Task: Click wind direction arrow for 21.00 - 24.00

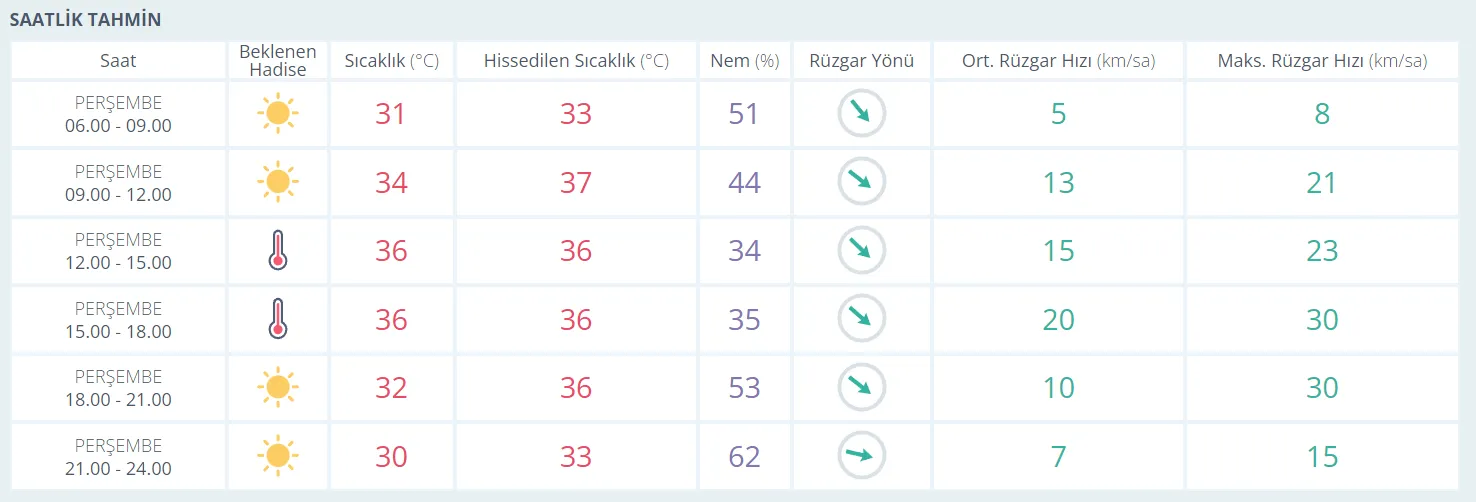Action: coord(861,456)
